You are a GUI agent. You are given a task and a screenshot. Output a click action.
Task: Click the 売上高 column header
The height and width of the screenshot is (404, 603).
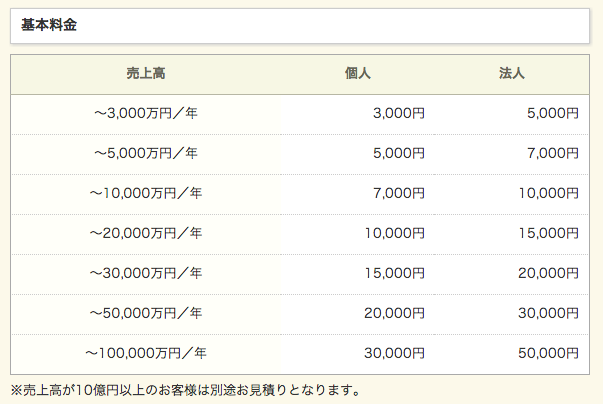click(x=146, y=74)
